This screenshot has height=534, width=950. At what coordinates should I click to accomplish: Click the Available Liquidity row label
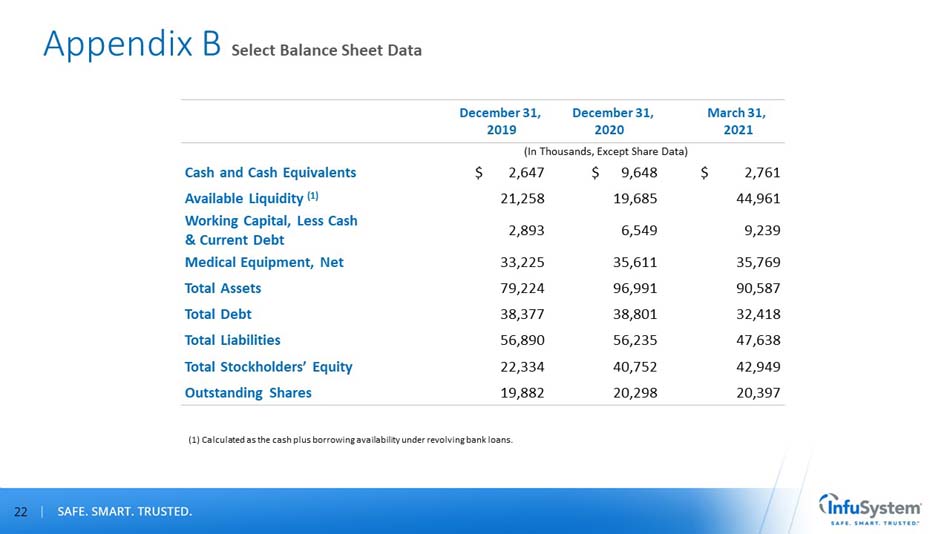251,197
